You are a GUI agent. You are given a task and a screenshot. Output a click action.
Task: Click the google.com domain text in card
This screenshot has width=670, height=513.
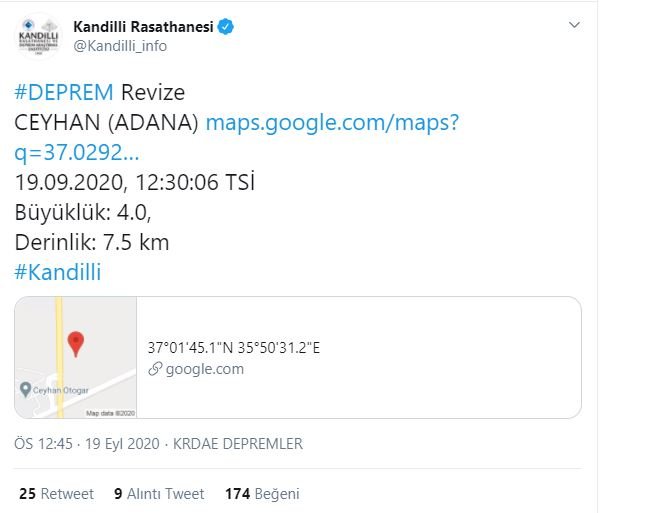pos(205,369)
